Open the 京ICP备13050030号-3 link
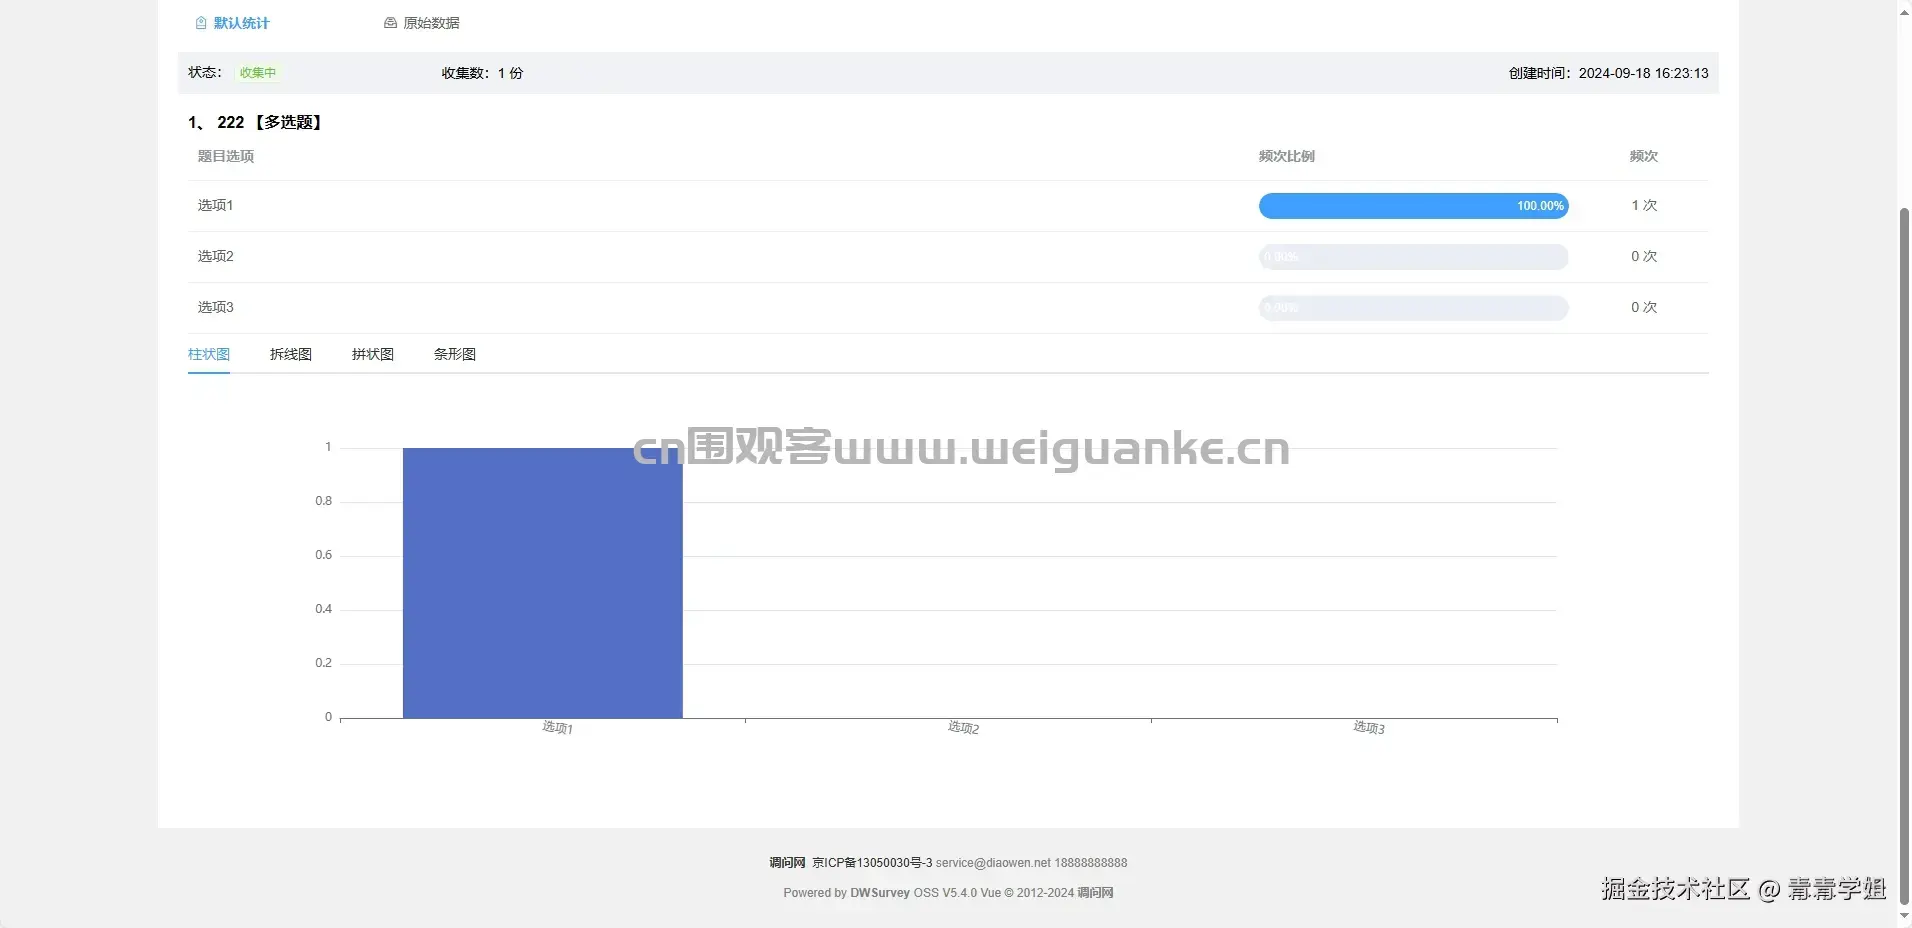 (872, 863)
